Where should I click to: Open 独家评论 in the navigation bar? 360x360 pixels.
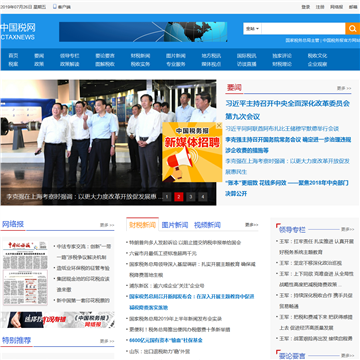point(282,56)
